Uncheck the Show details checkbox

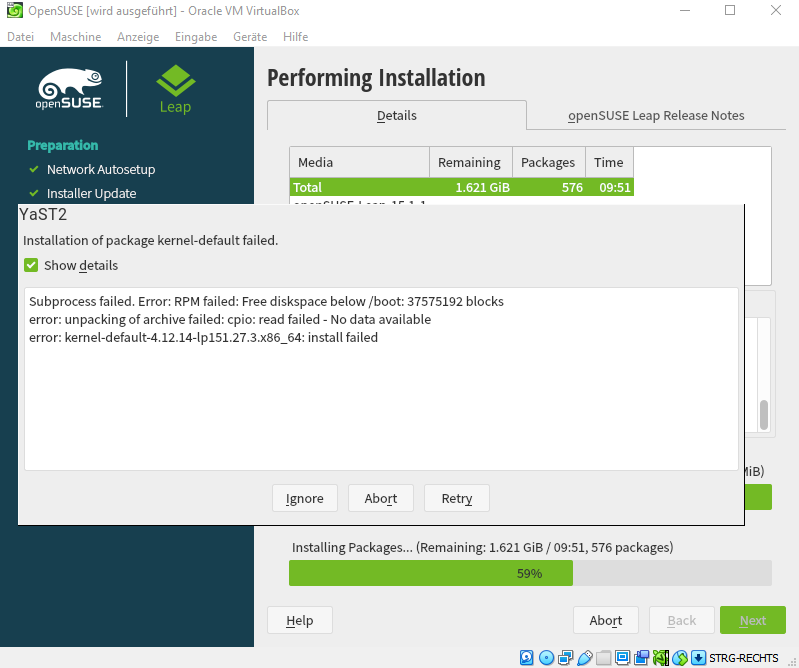tap(31, 265)
